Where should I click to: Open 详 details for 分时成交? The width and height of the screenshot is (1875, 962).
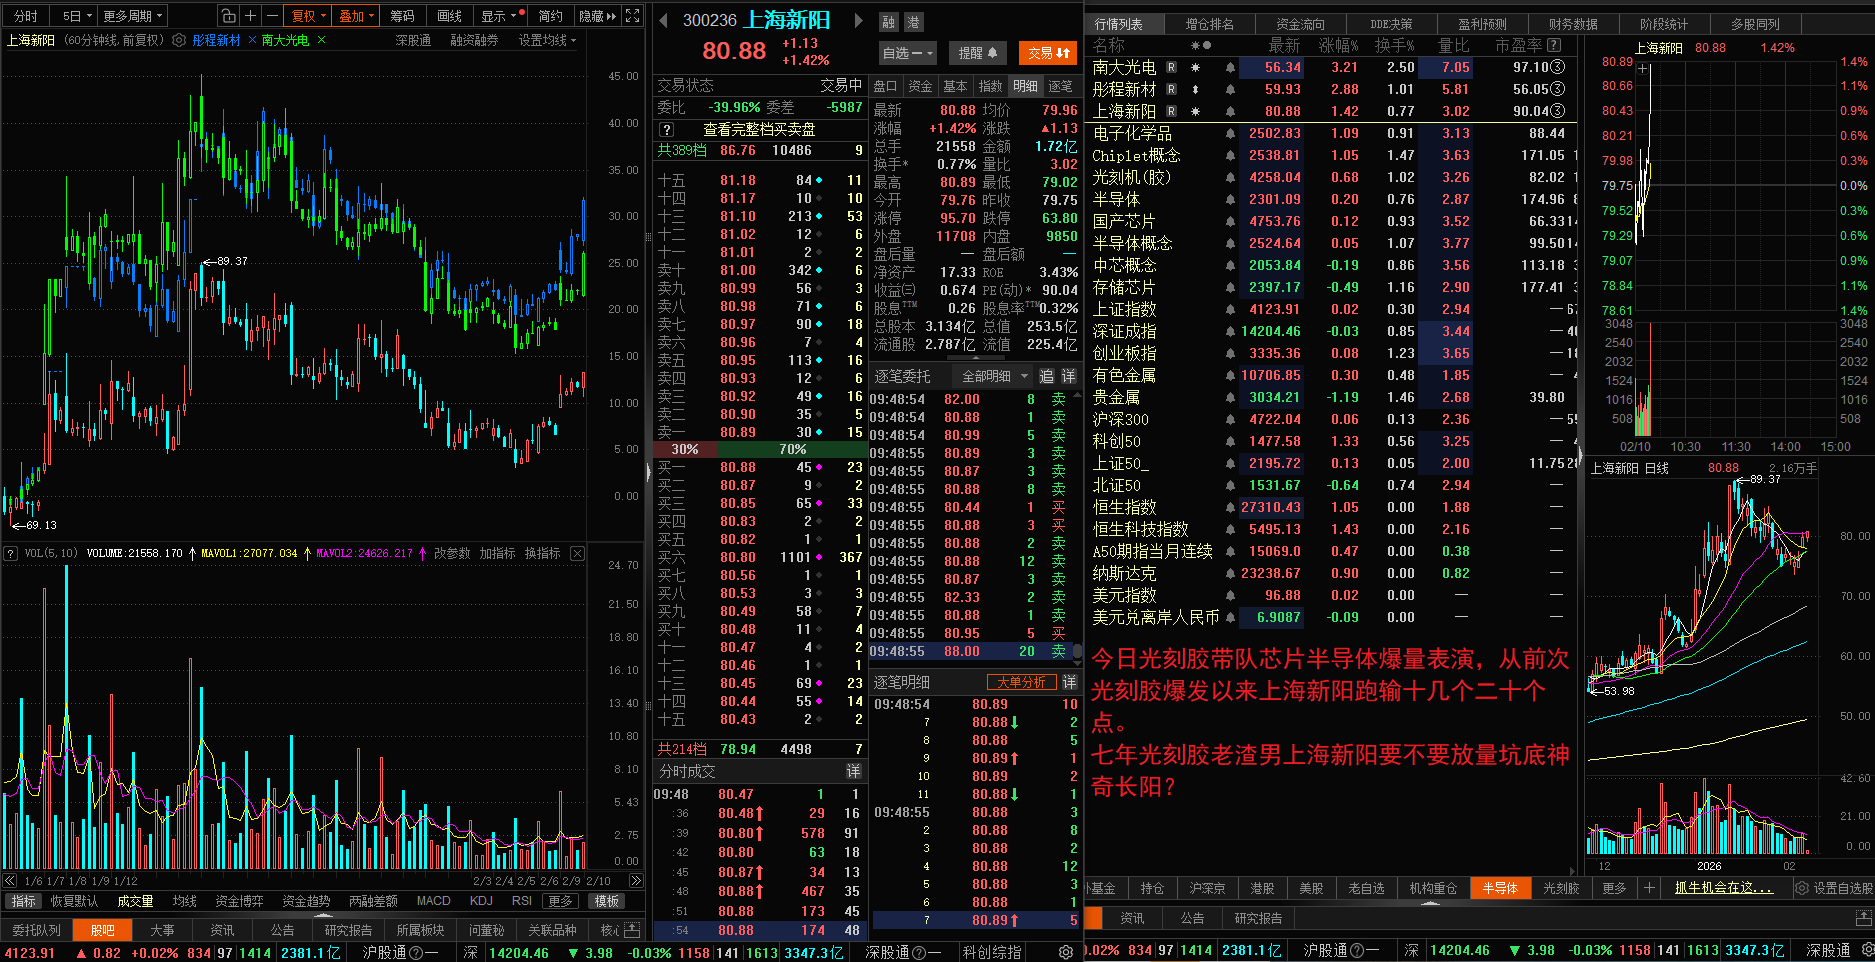[x=854, y=771]
